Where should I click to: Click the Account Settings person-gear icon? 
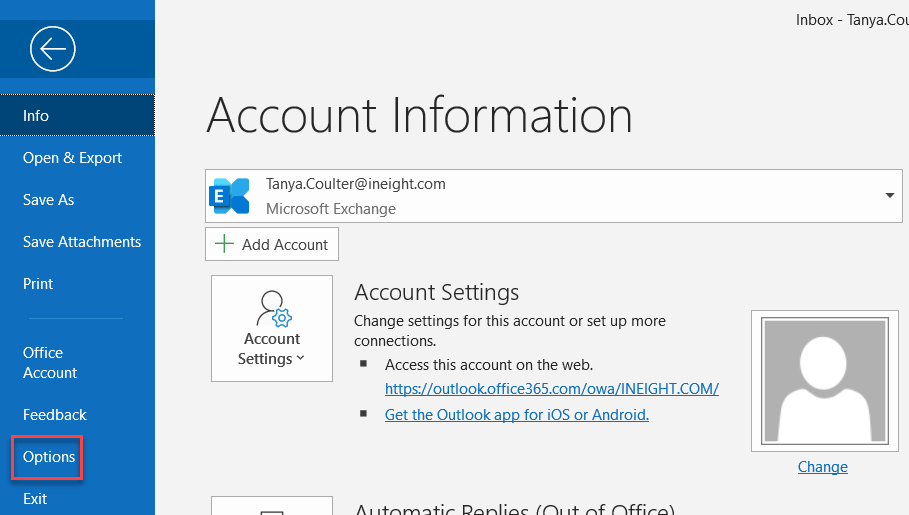click(274, 309)
